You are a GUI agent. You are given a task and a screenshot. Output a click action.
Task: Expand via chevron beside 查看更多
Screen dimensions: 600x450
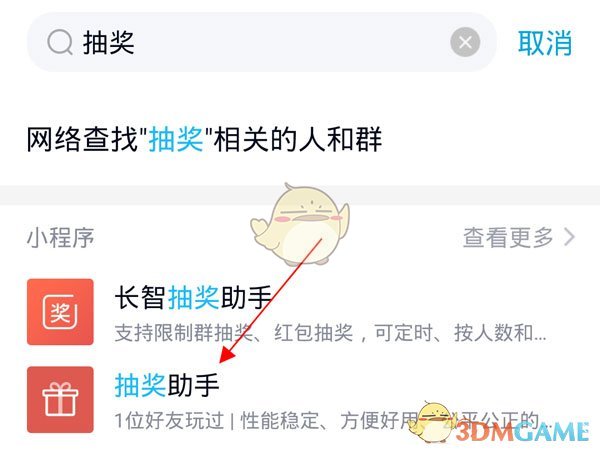pos(569,237)
